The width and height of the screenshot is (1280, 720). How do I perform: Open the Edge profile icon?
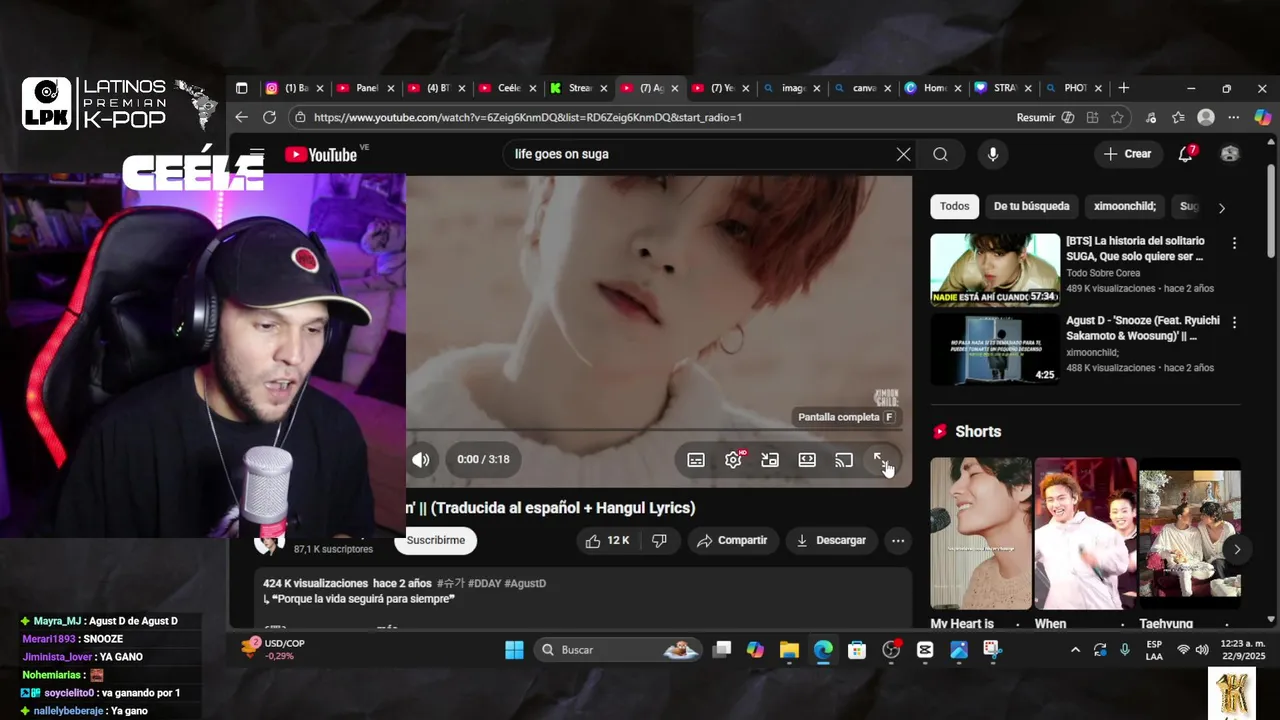click(1206, 118)
